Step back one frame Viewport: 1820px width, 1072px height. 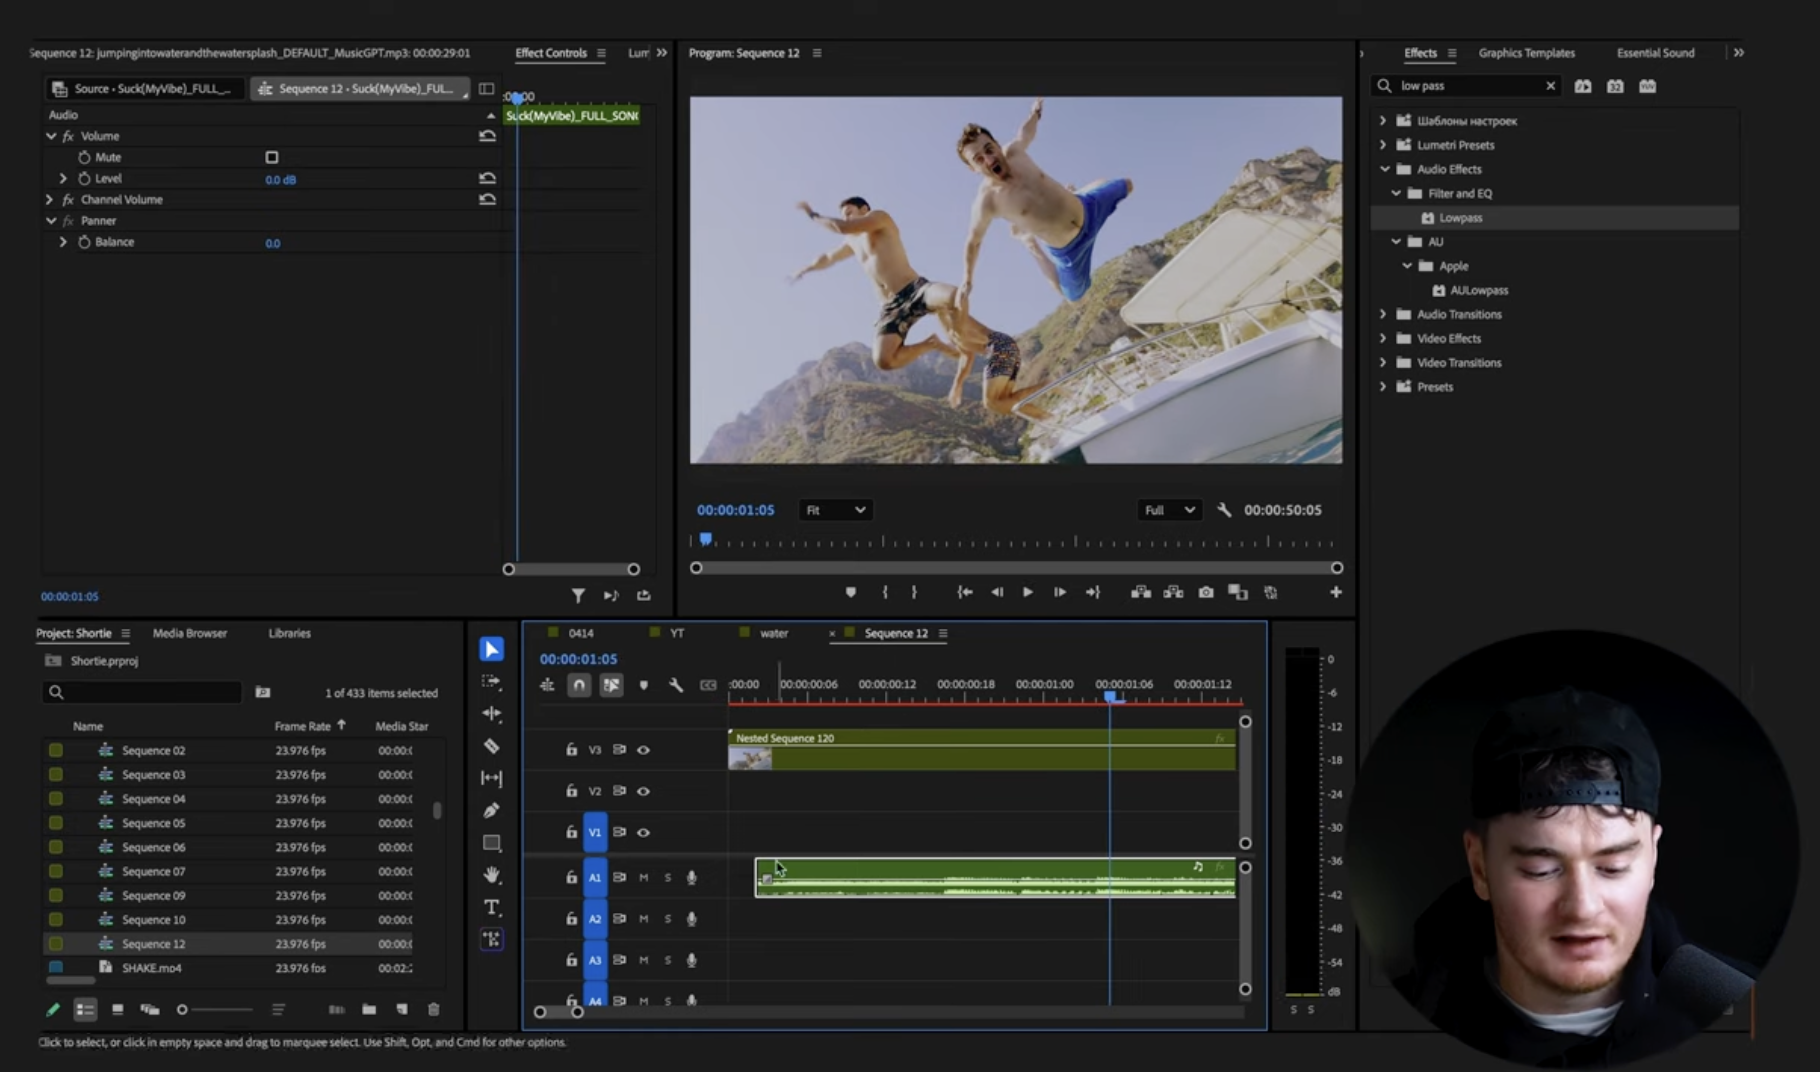coord(996,592)
